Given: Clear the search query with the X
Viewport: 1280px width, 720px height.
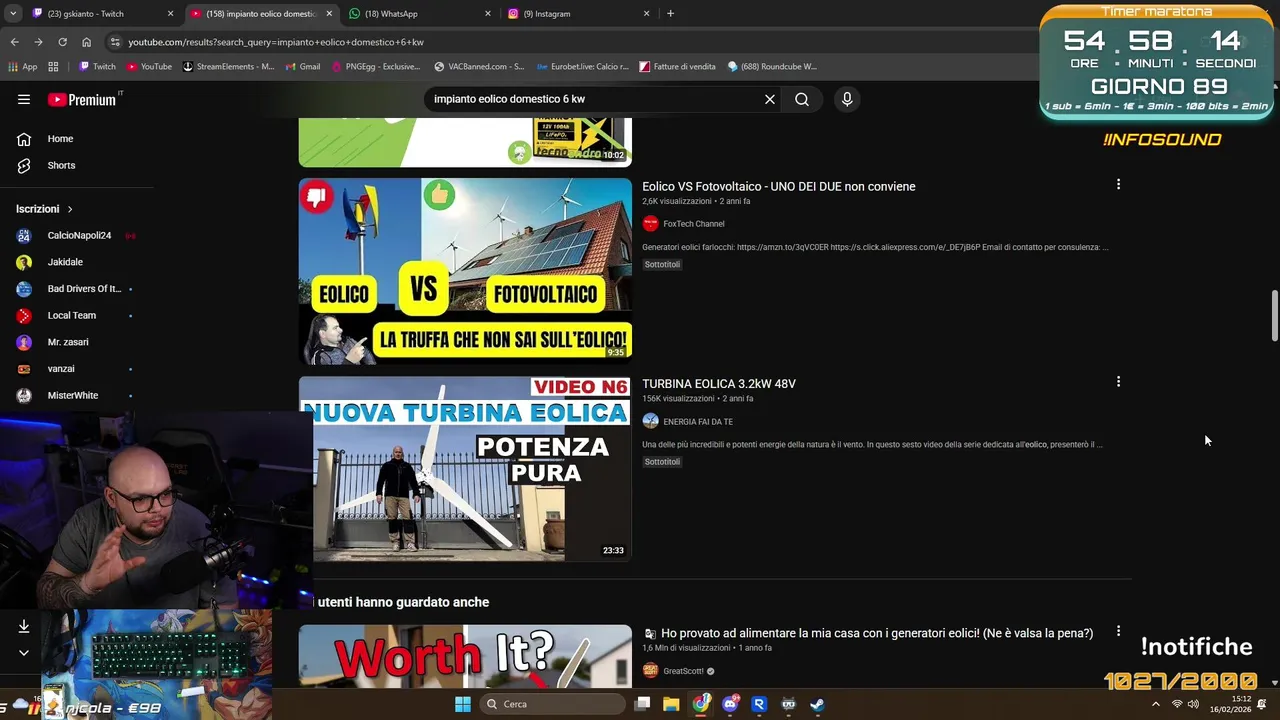Looking at the screenshot, I should coord(770,99).
